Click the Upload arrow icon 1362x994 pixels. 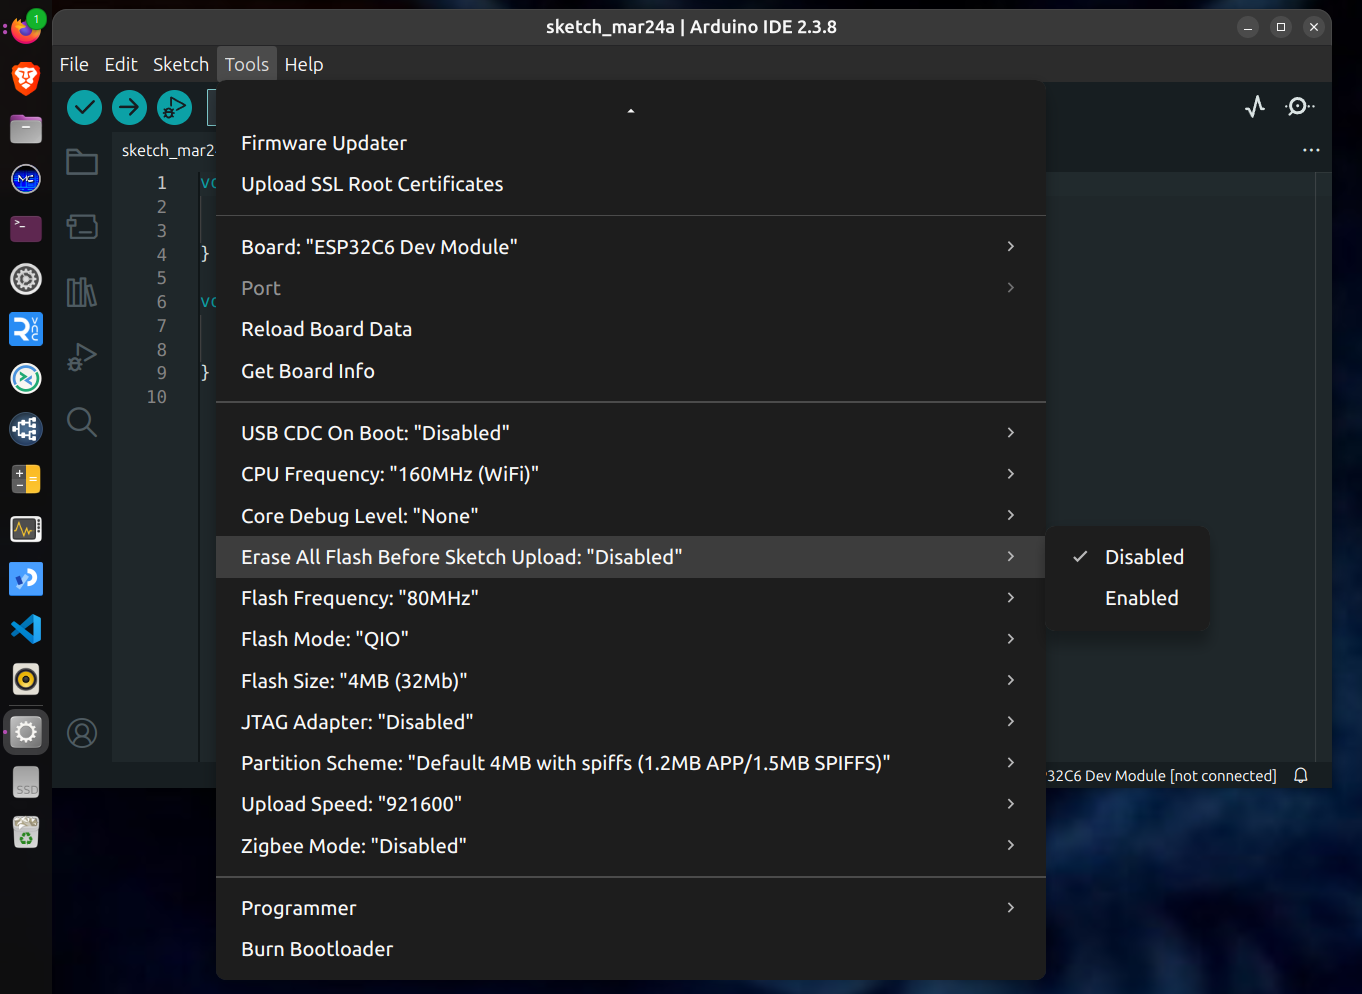coord(129,107)
